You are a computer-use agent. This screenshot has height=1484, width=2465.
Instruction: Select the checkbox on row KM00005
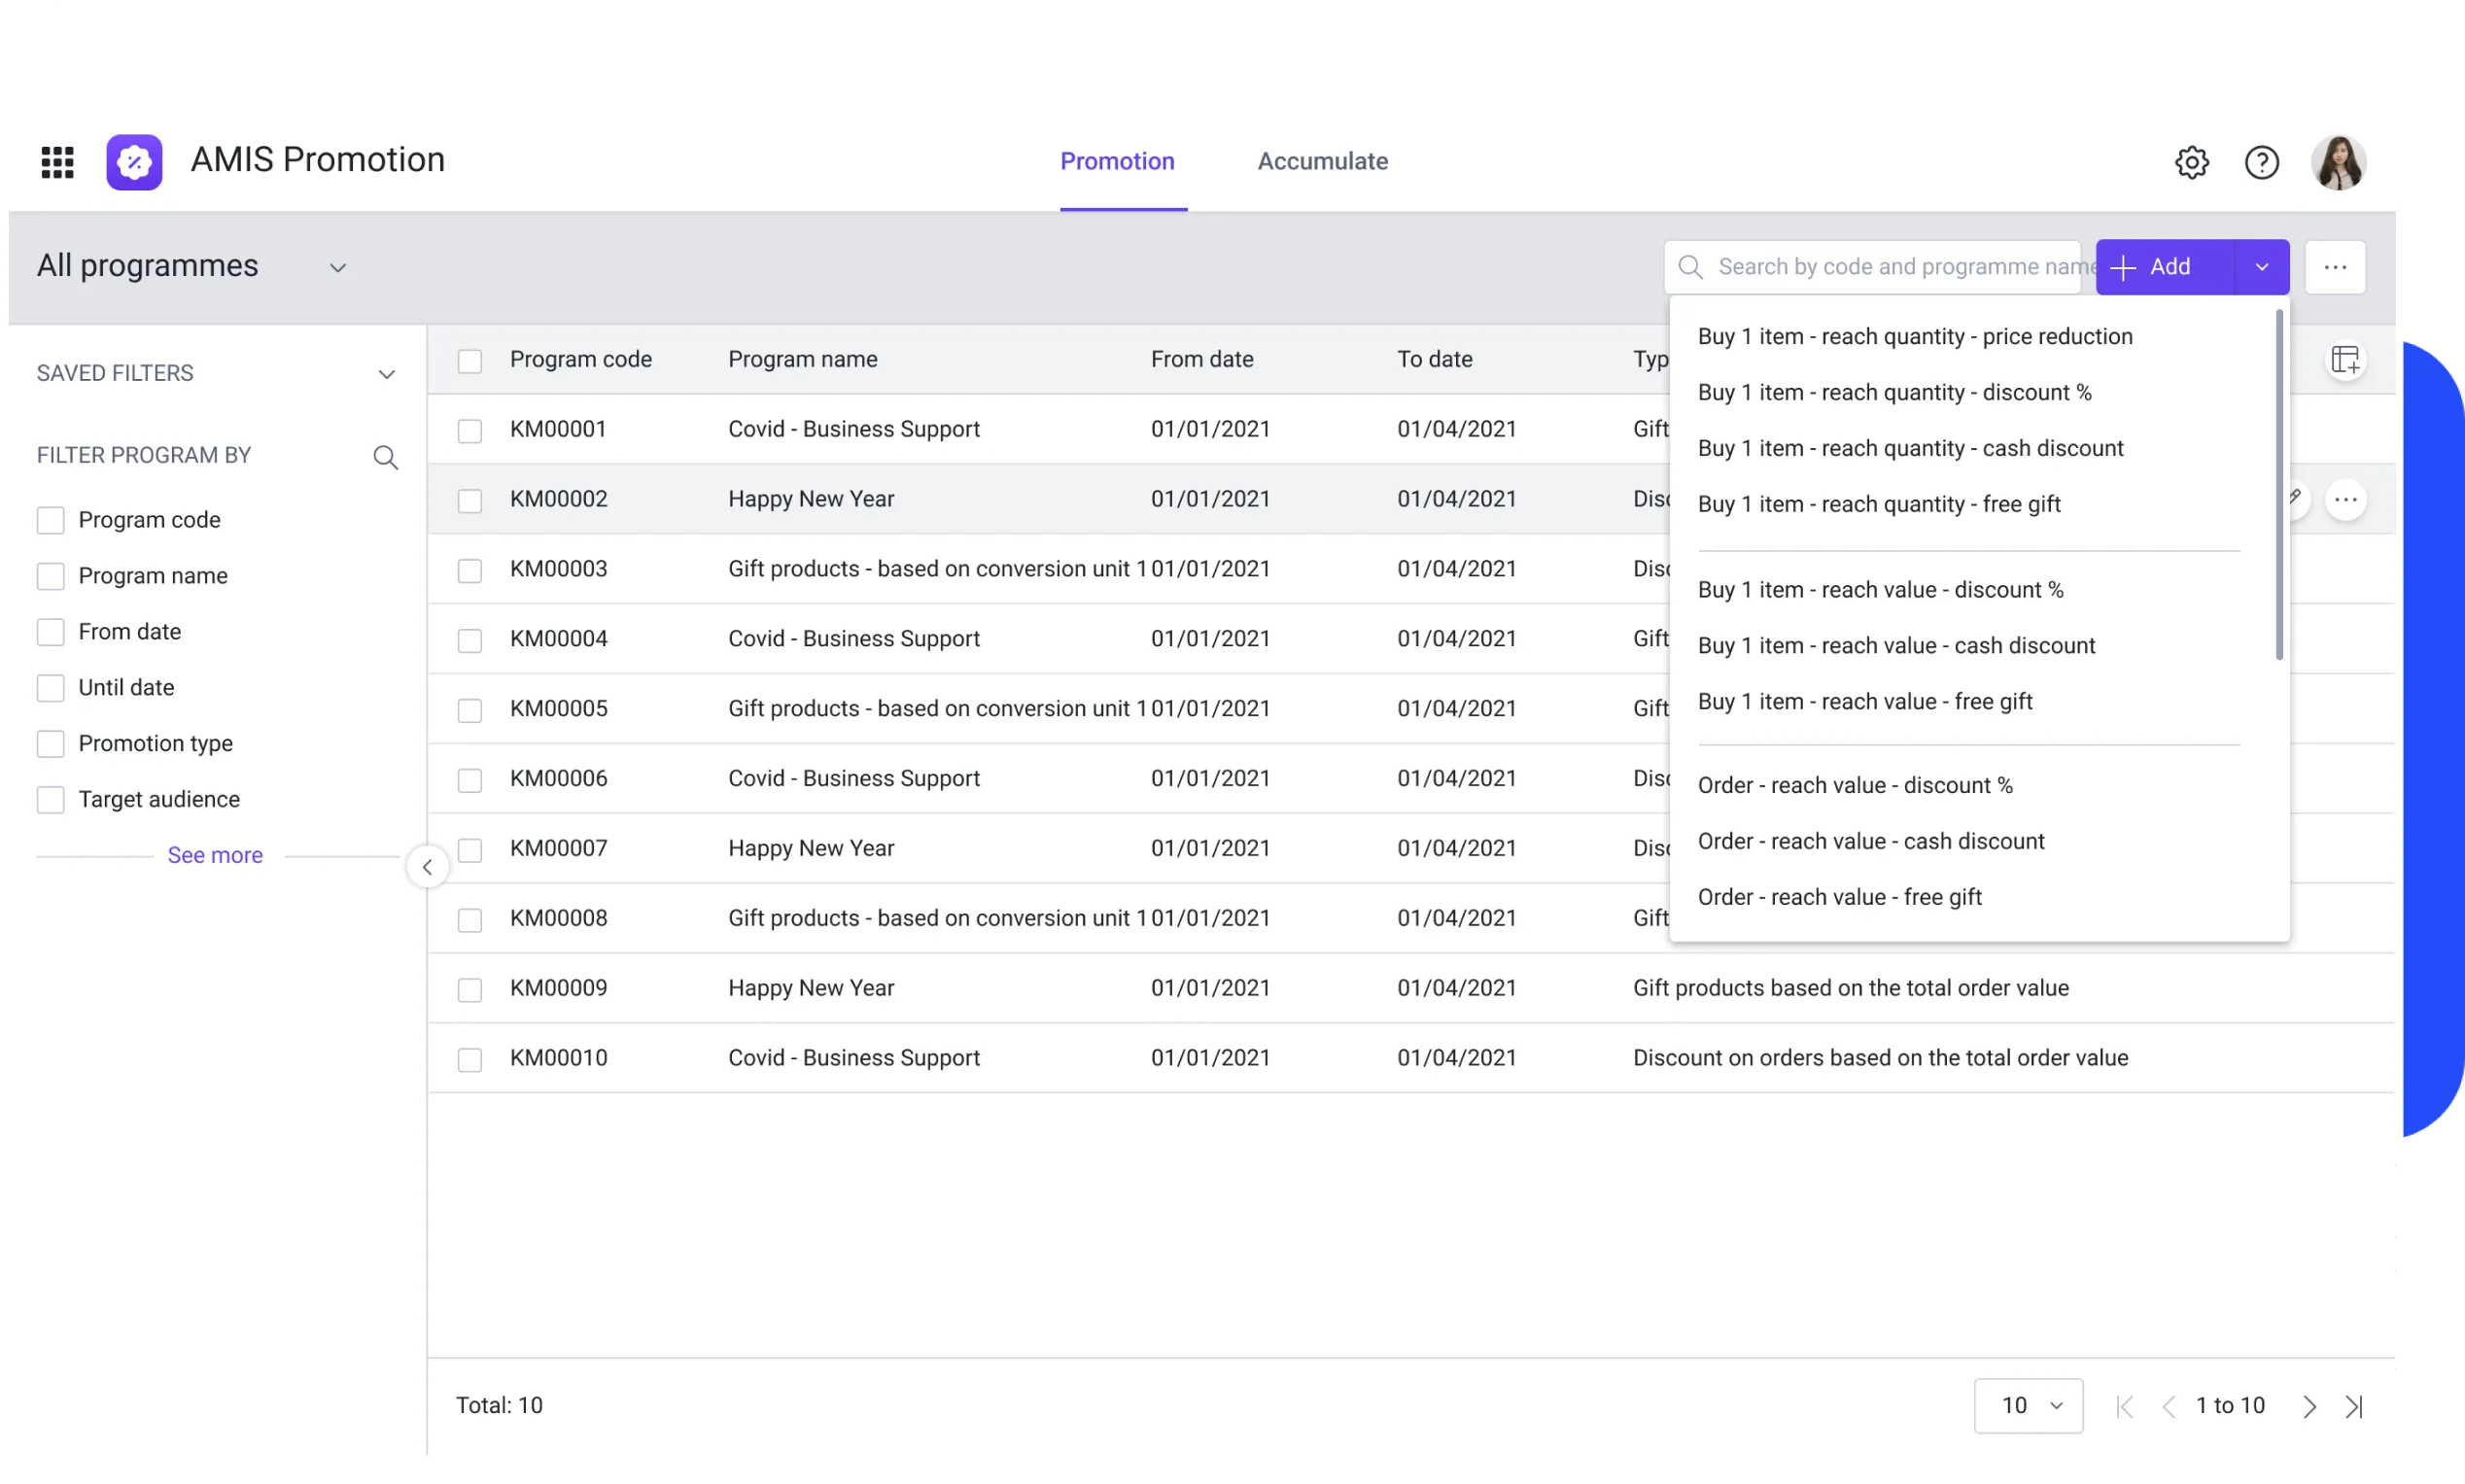pos(470,710)
